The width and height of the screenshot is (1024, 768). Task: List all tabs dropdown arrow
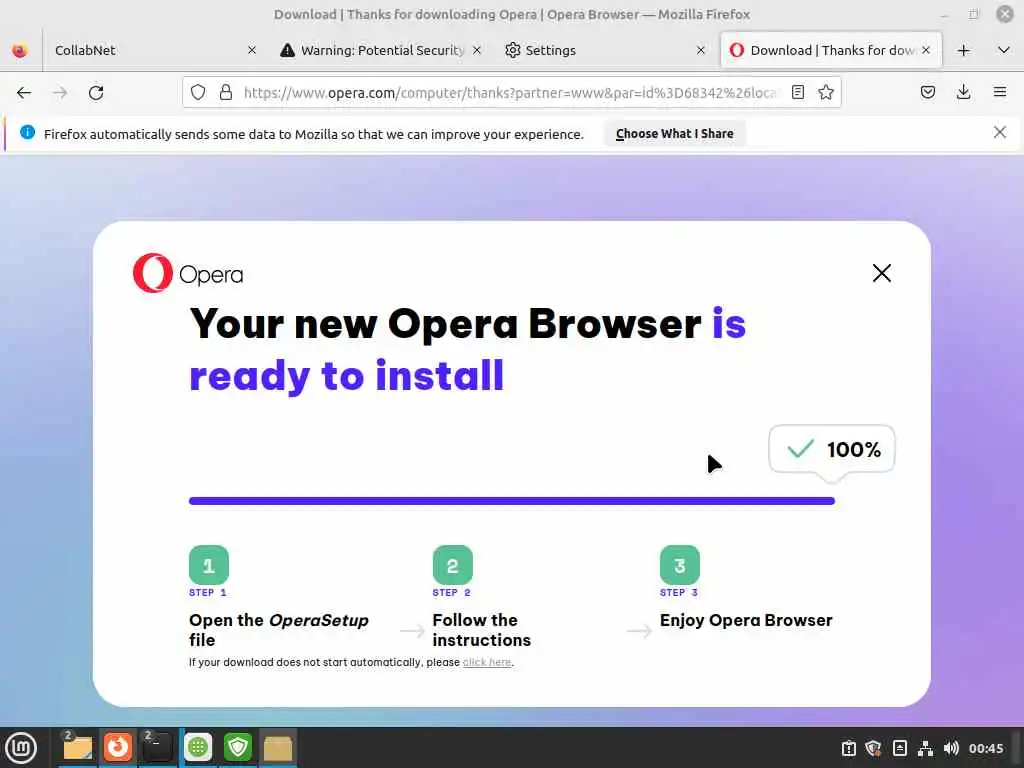tap(1004, 50)
